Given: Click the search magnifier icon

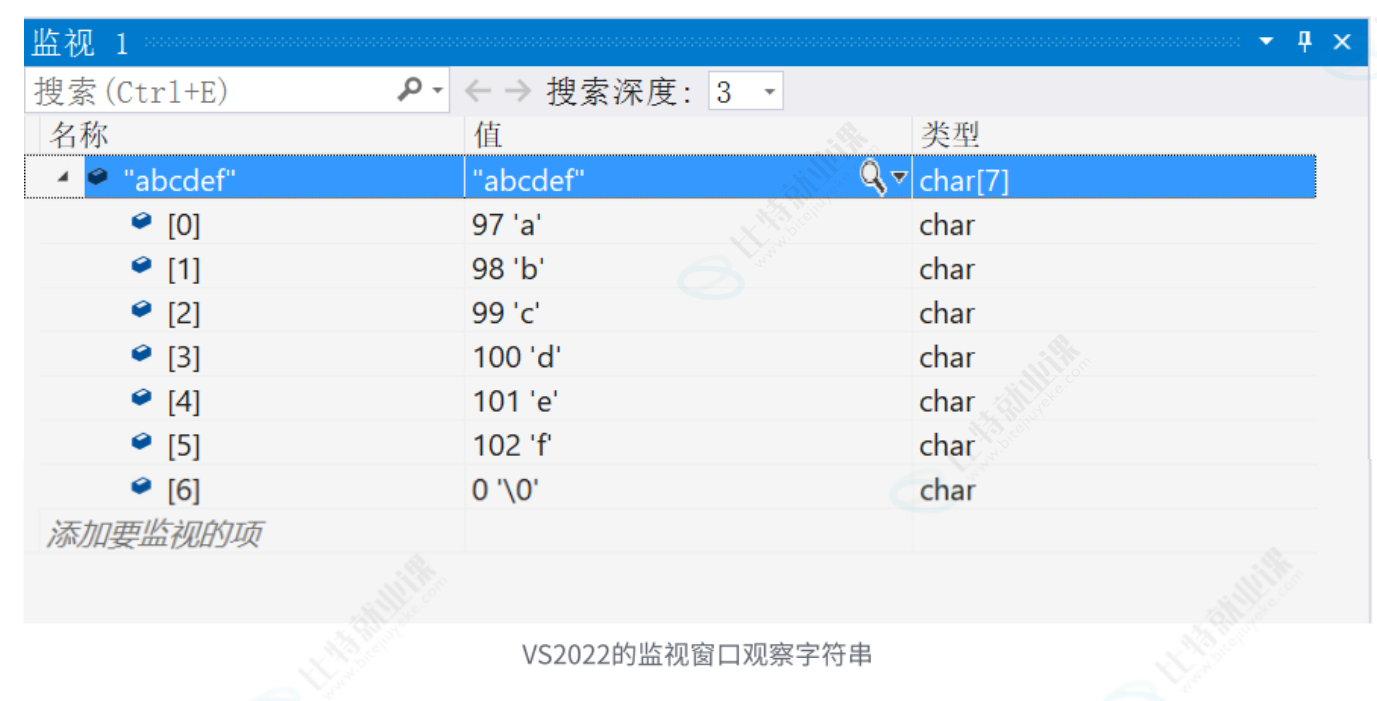Looking at the screenshot, I should (x=409, y=91).
